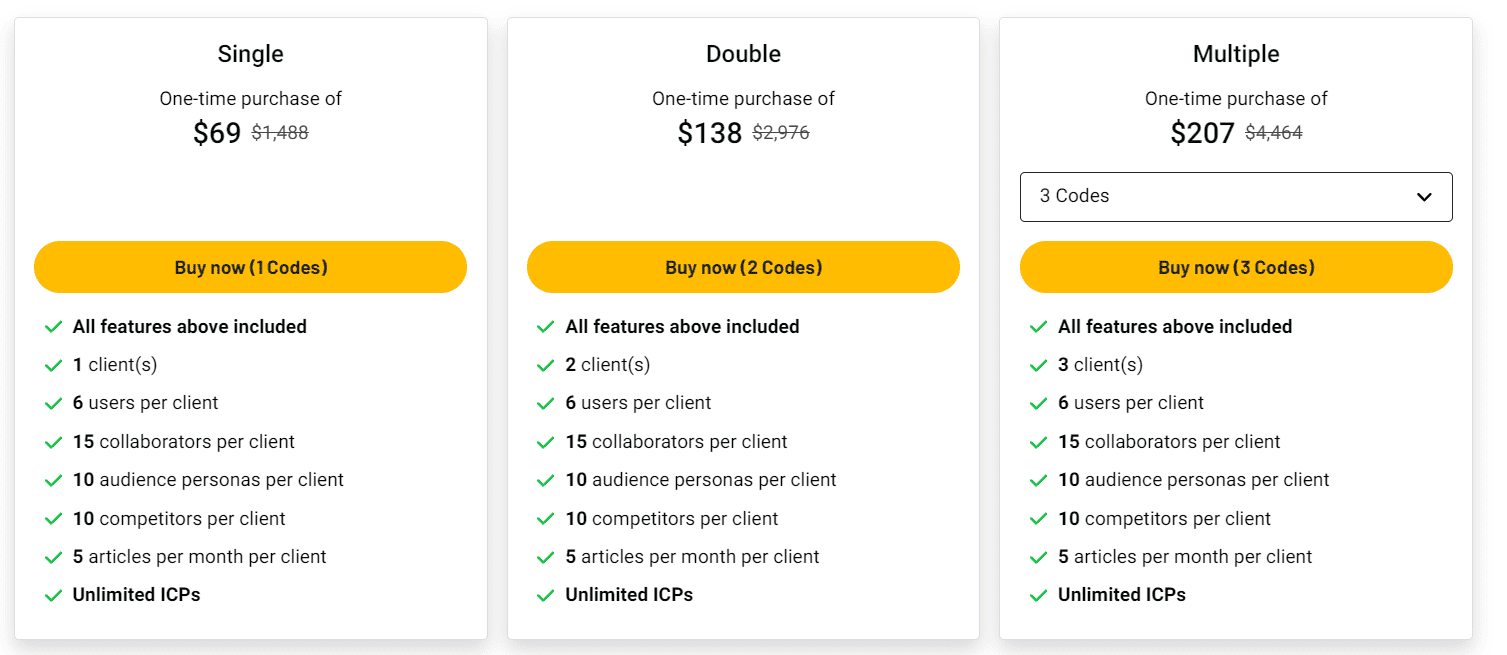Select the 'Multiple' plan heading
Screen dimensions: 1507x655
click(x=1236, y=53)
